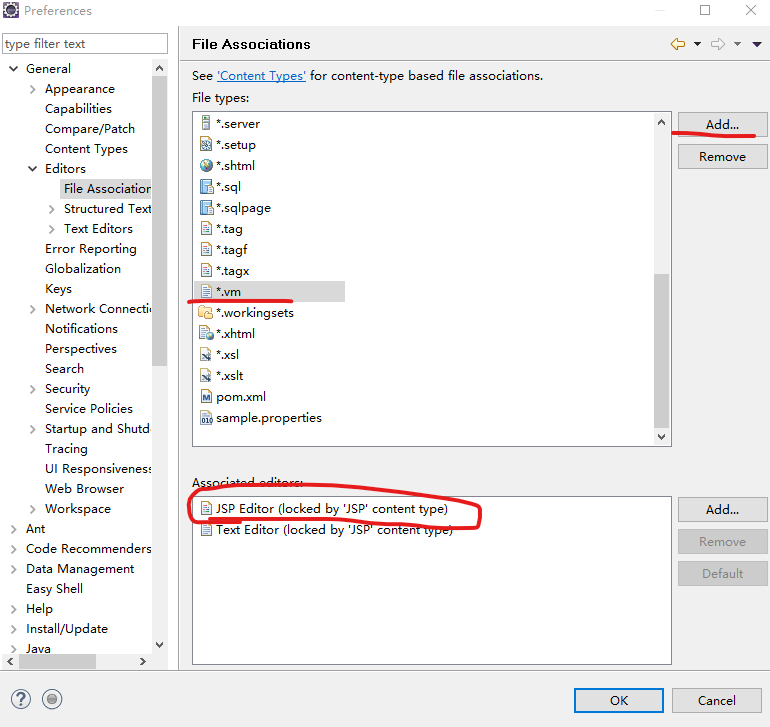This screenshot has width=770, height=727.
Task: Select Keys in the preferences tree
Action: coord(58,289)
